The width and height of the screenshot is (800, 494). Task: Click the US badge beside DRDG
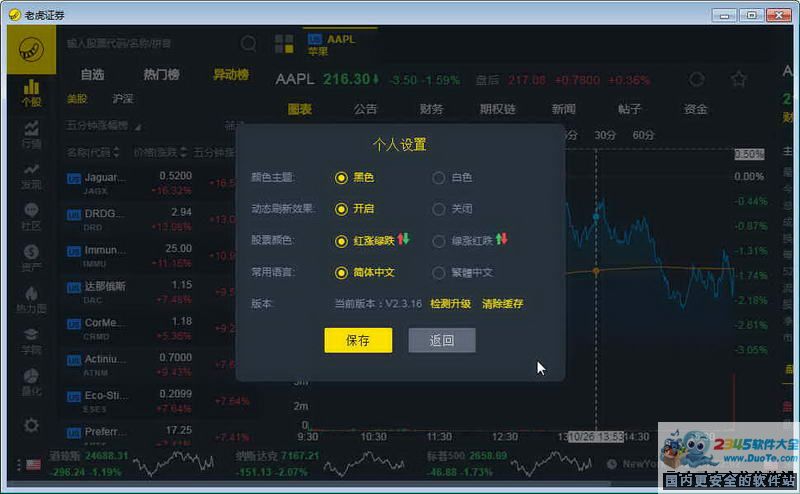[74, 215]
